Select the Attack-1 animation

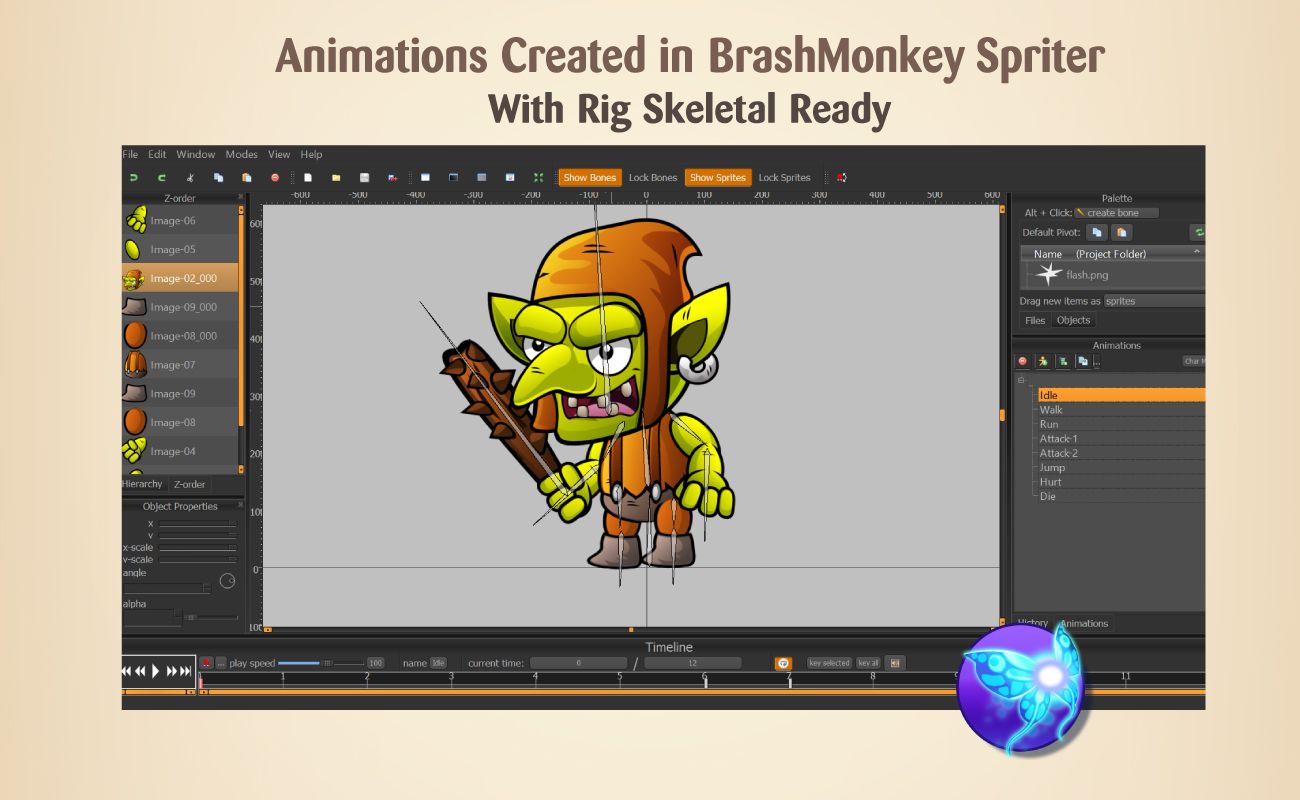(x=1121, y=439)
